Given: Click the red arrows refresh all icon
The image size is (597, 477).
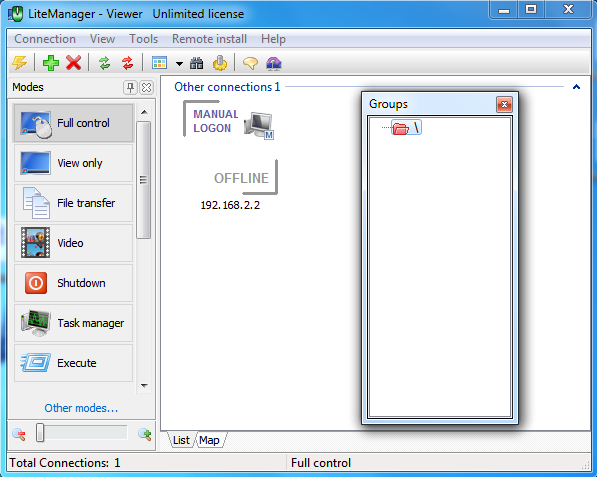Looking at the screenshot, I should [x=128, y=63].
